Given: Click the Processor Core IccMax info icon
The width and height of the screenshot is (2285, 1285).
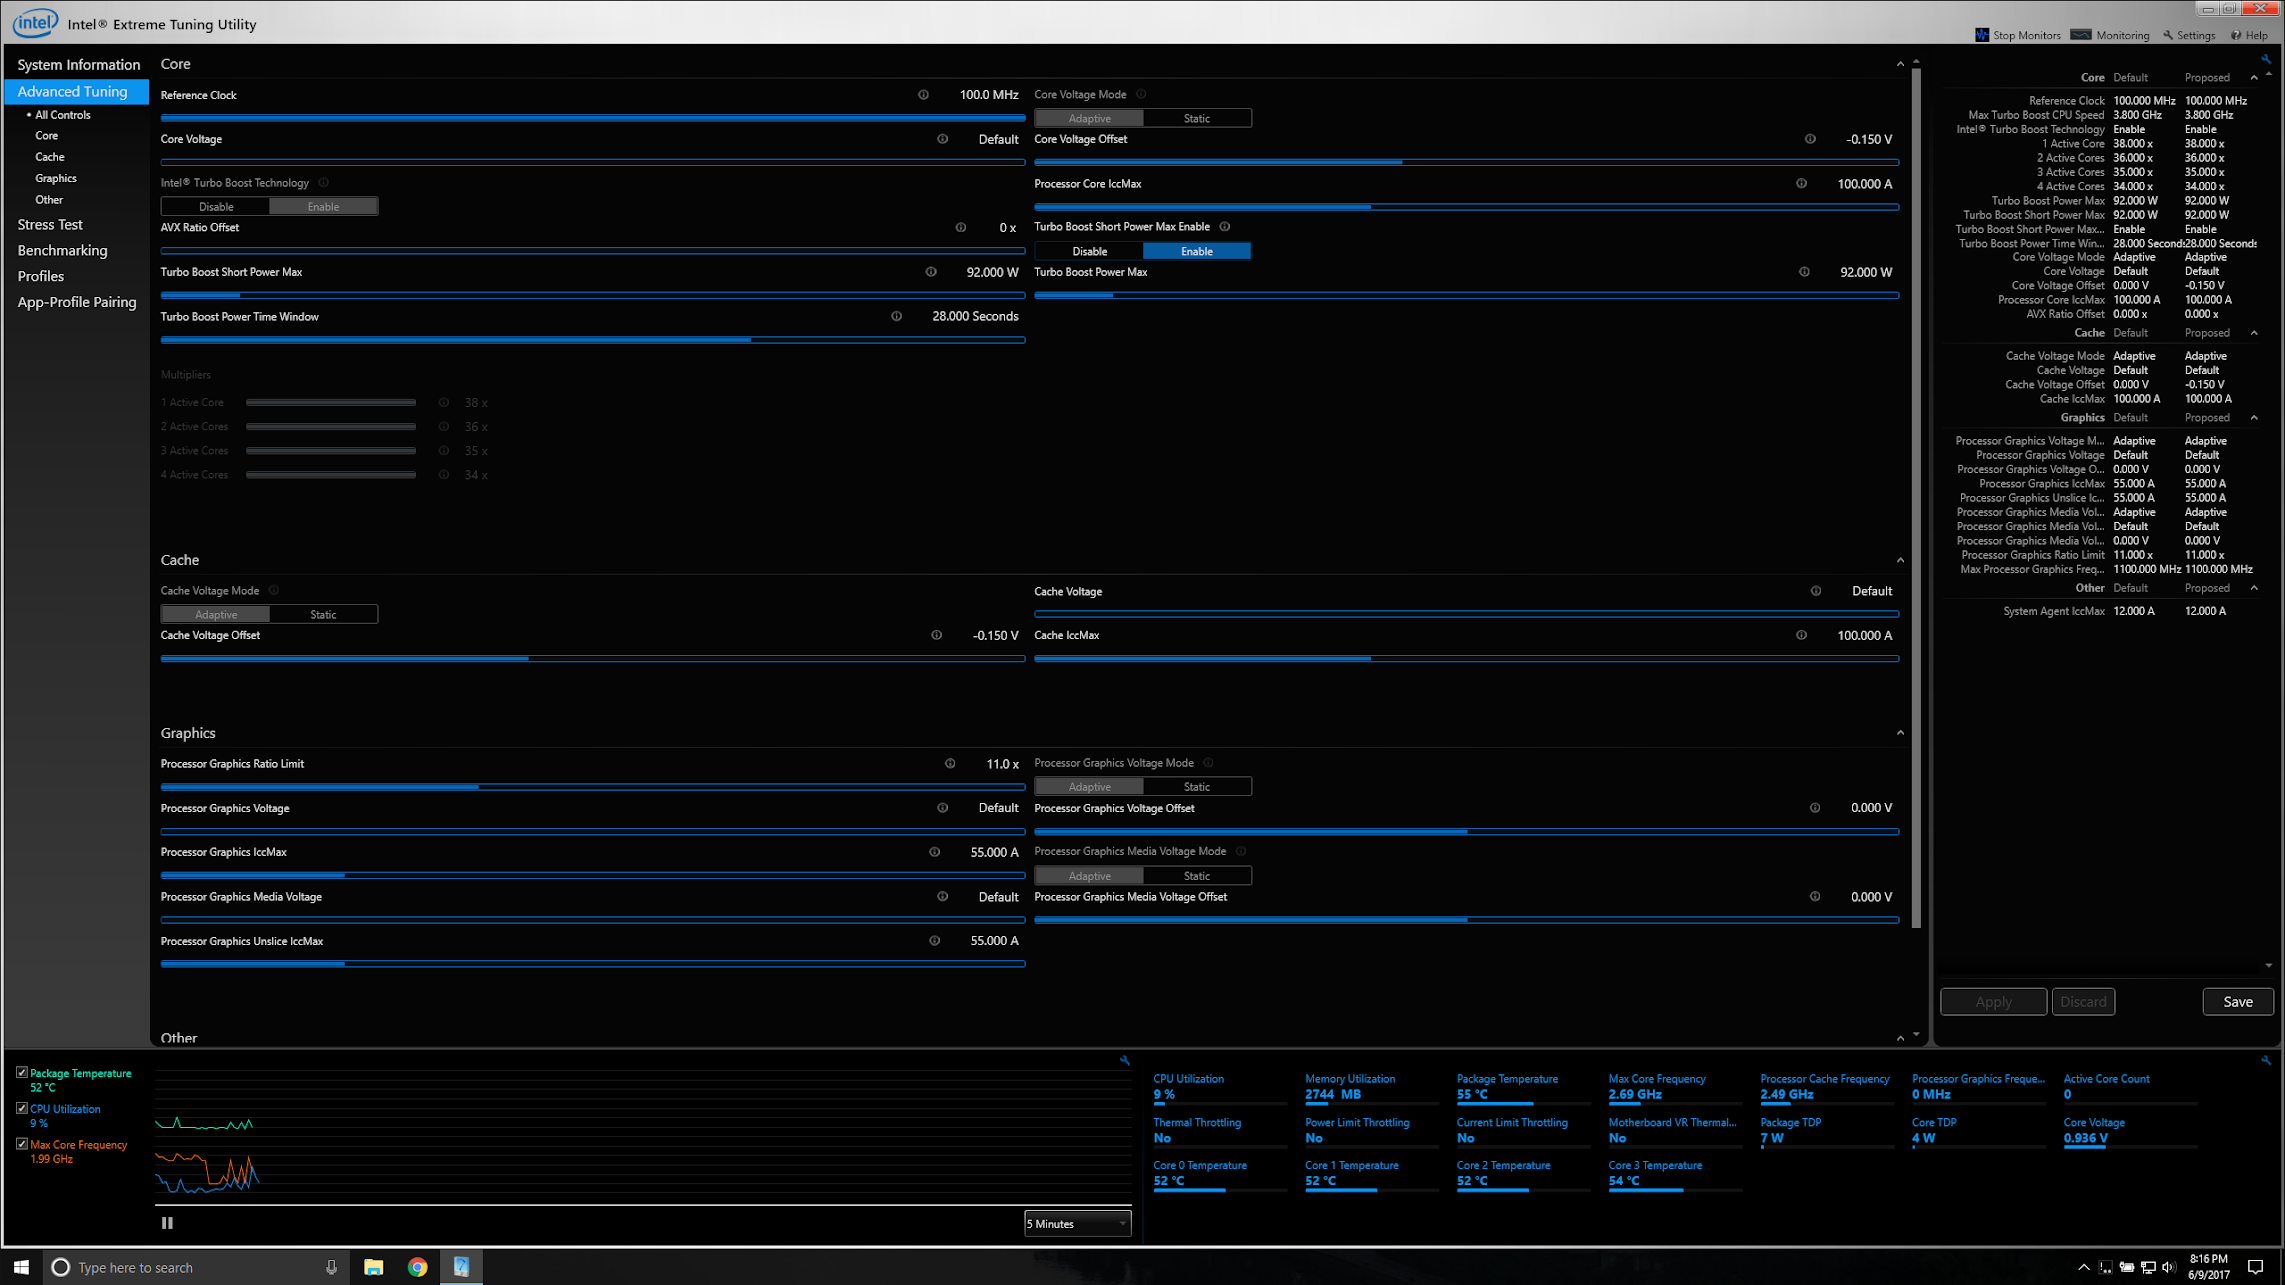Looking at the screenshot, I should (x=1801, y=183).
